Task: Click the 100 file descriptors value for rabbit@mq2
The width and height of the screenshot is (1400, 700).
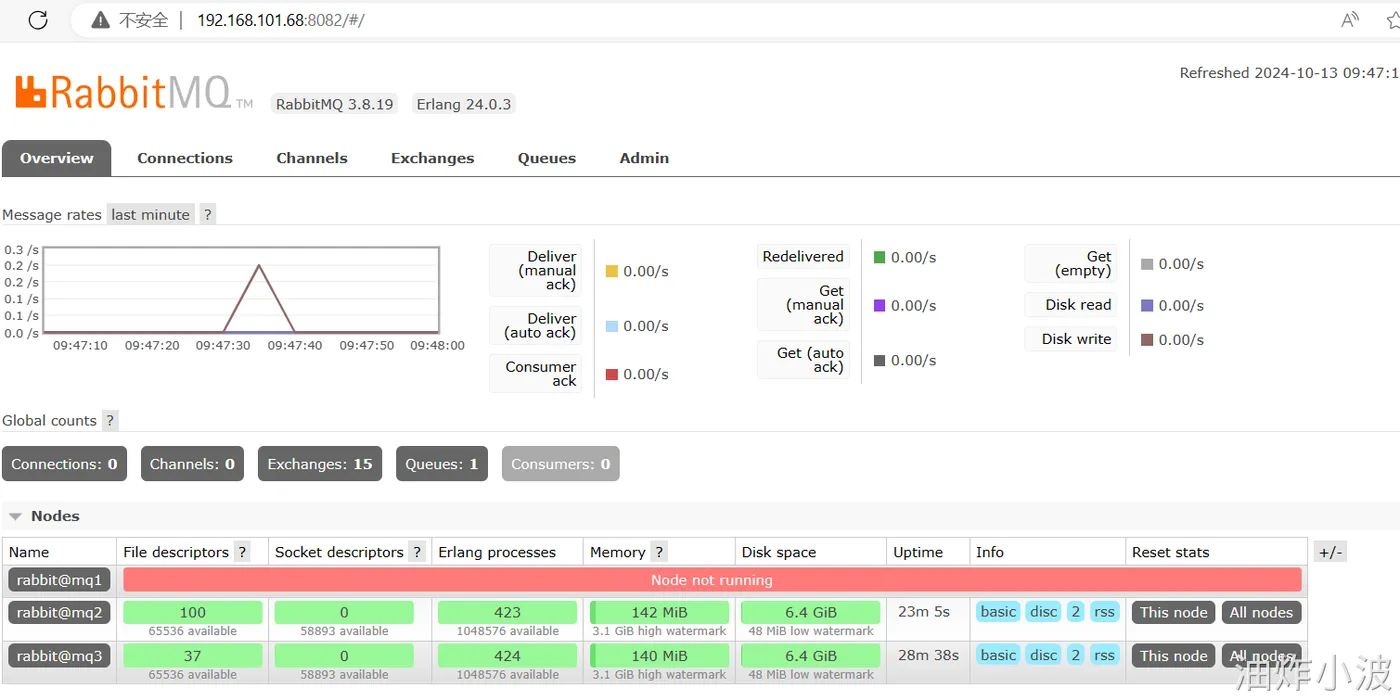Action: [193, 612]
